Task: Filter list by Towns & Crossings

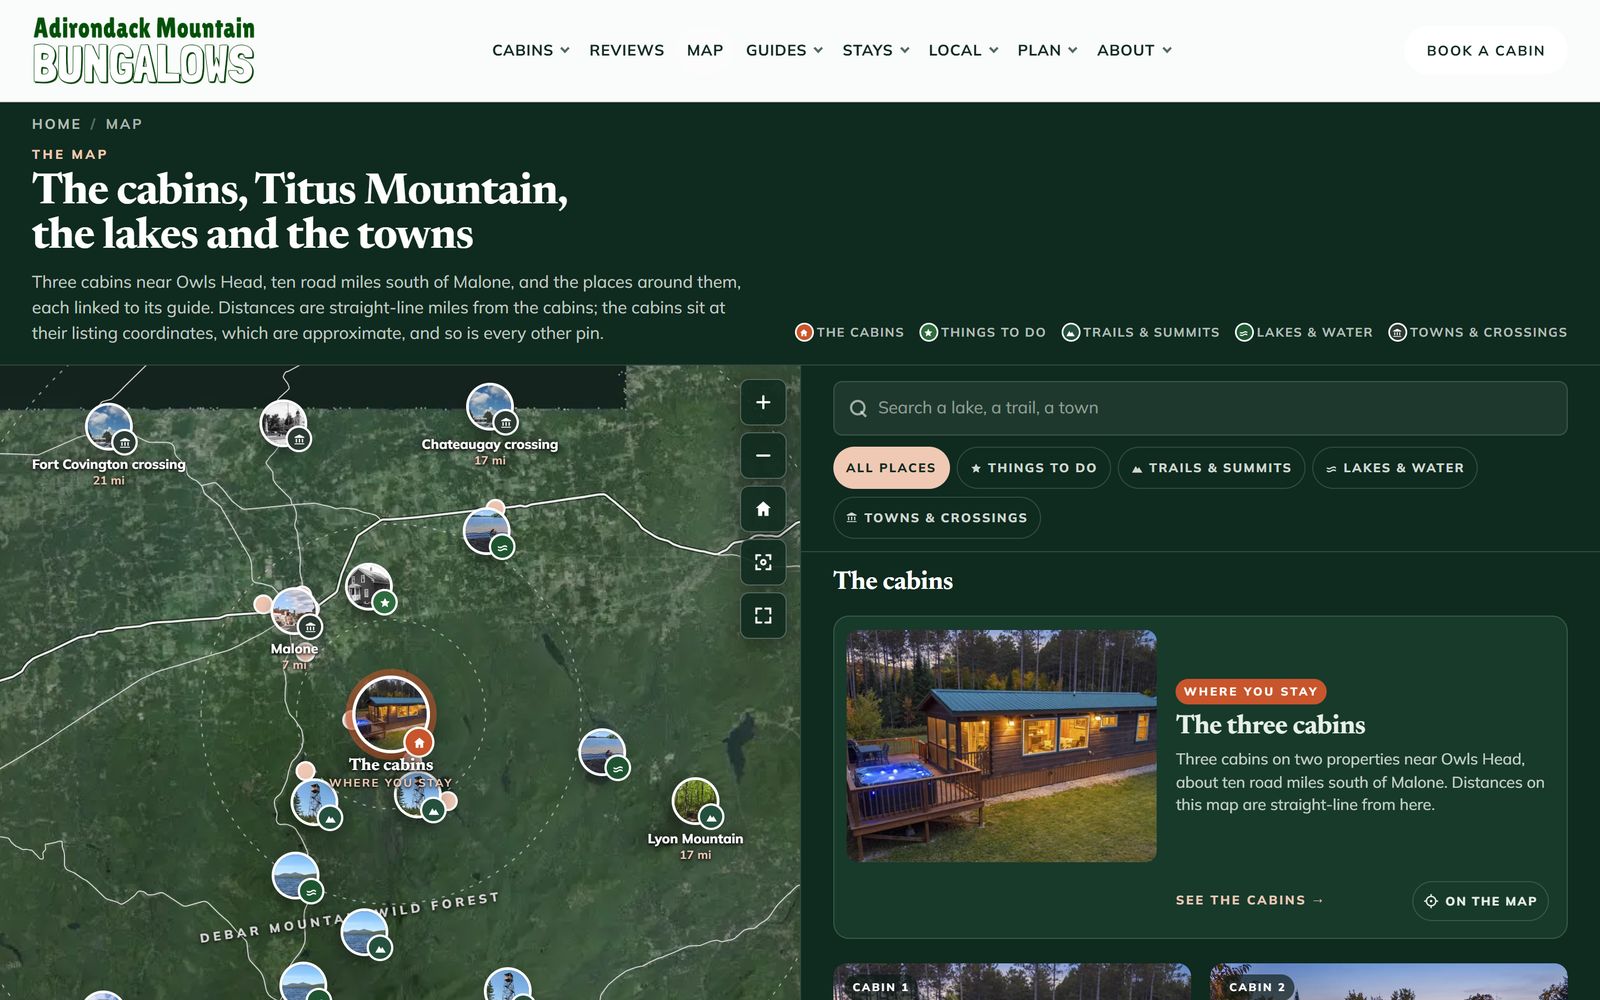Action: coord(937,518)
